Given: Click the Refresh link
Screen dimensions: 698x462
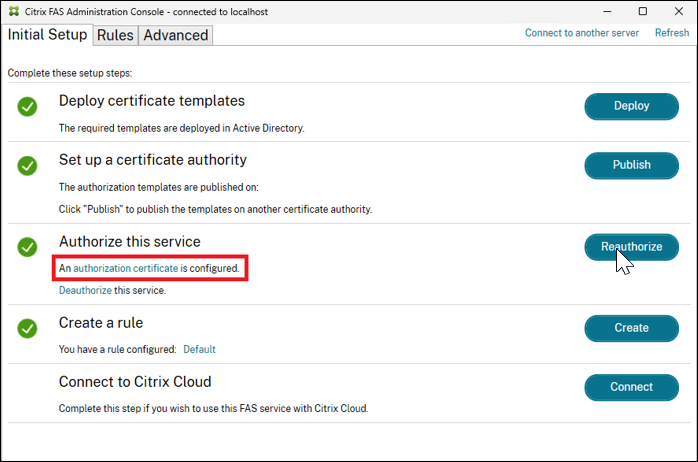Looking at the screenshot, I should tap(672, 33).
